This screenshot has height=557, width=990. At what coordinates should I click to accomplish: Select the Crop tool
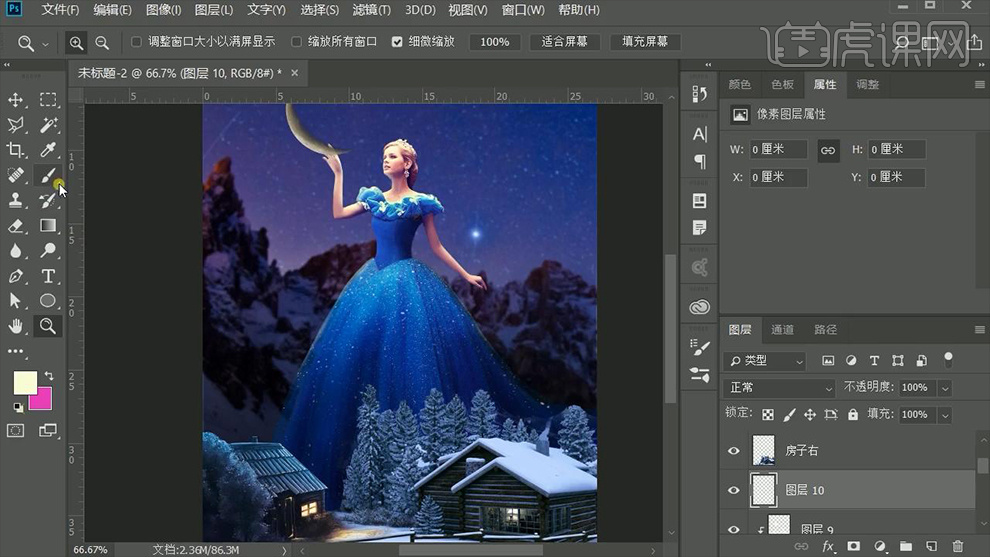[16, 150]
